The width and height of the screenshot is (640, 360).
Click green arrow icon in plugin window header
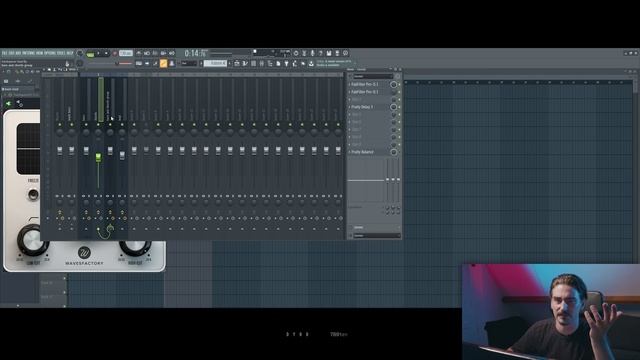pos(8,104)
